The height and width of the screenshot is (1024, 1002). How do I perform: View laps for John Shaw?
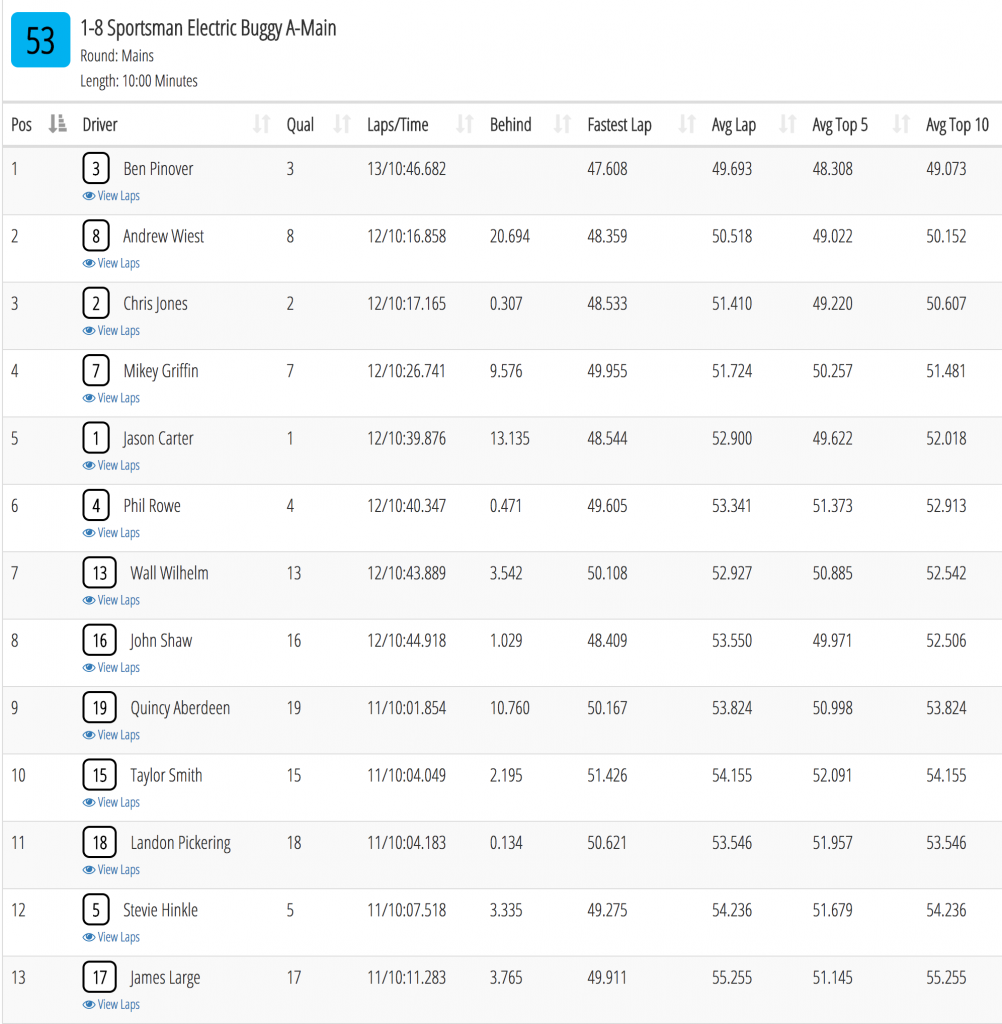(111, 667)
